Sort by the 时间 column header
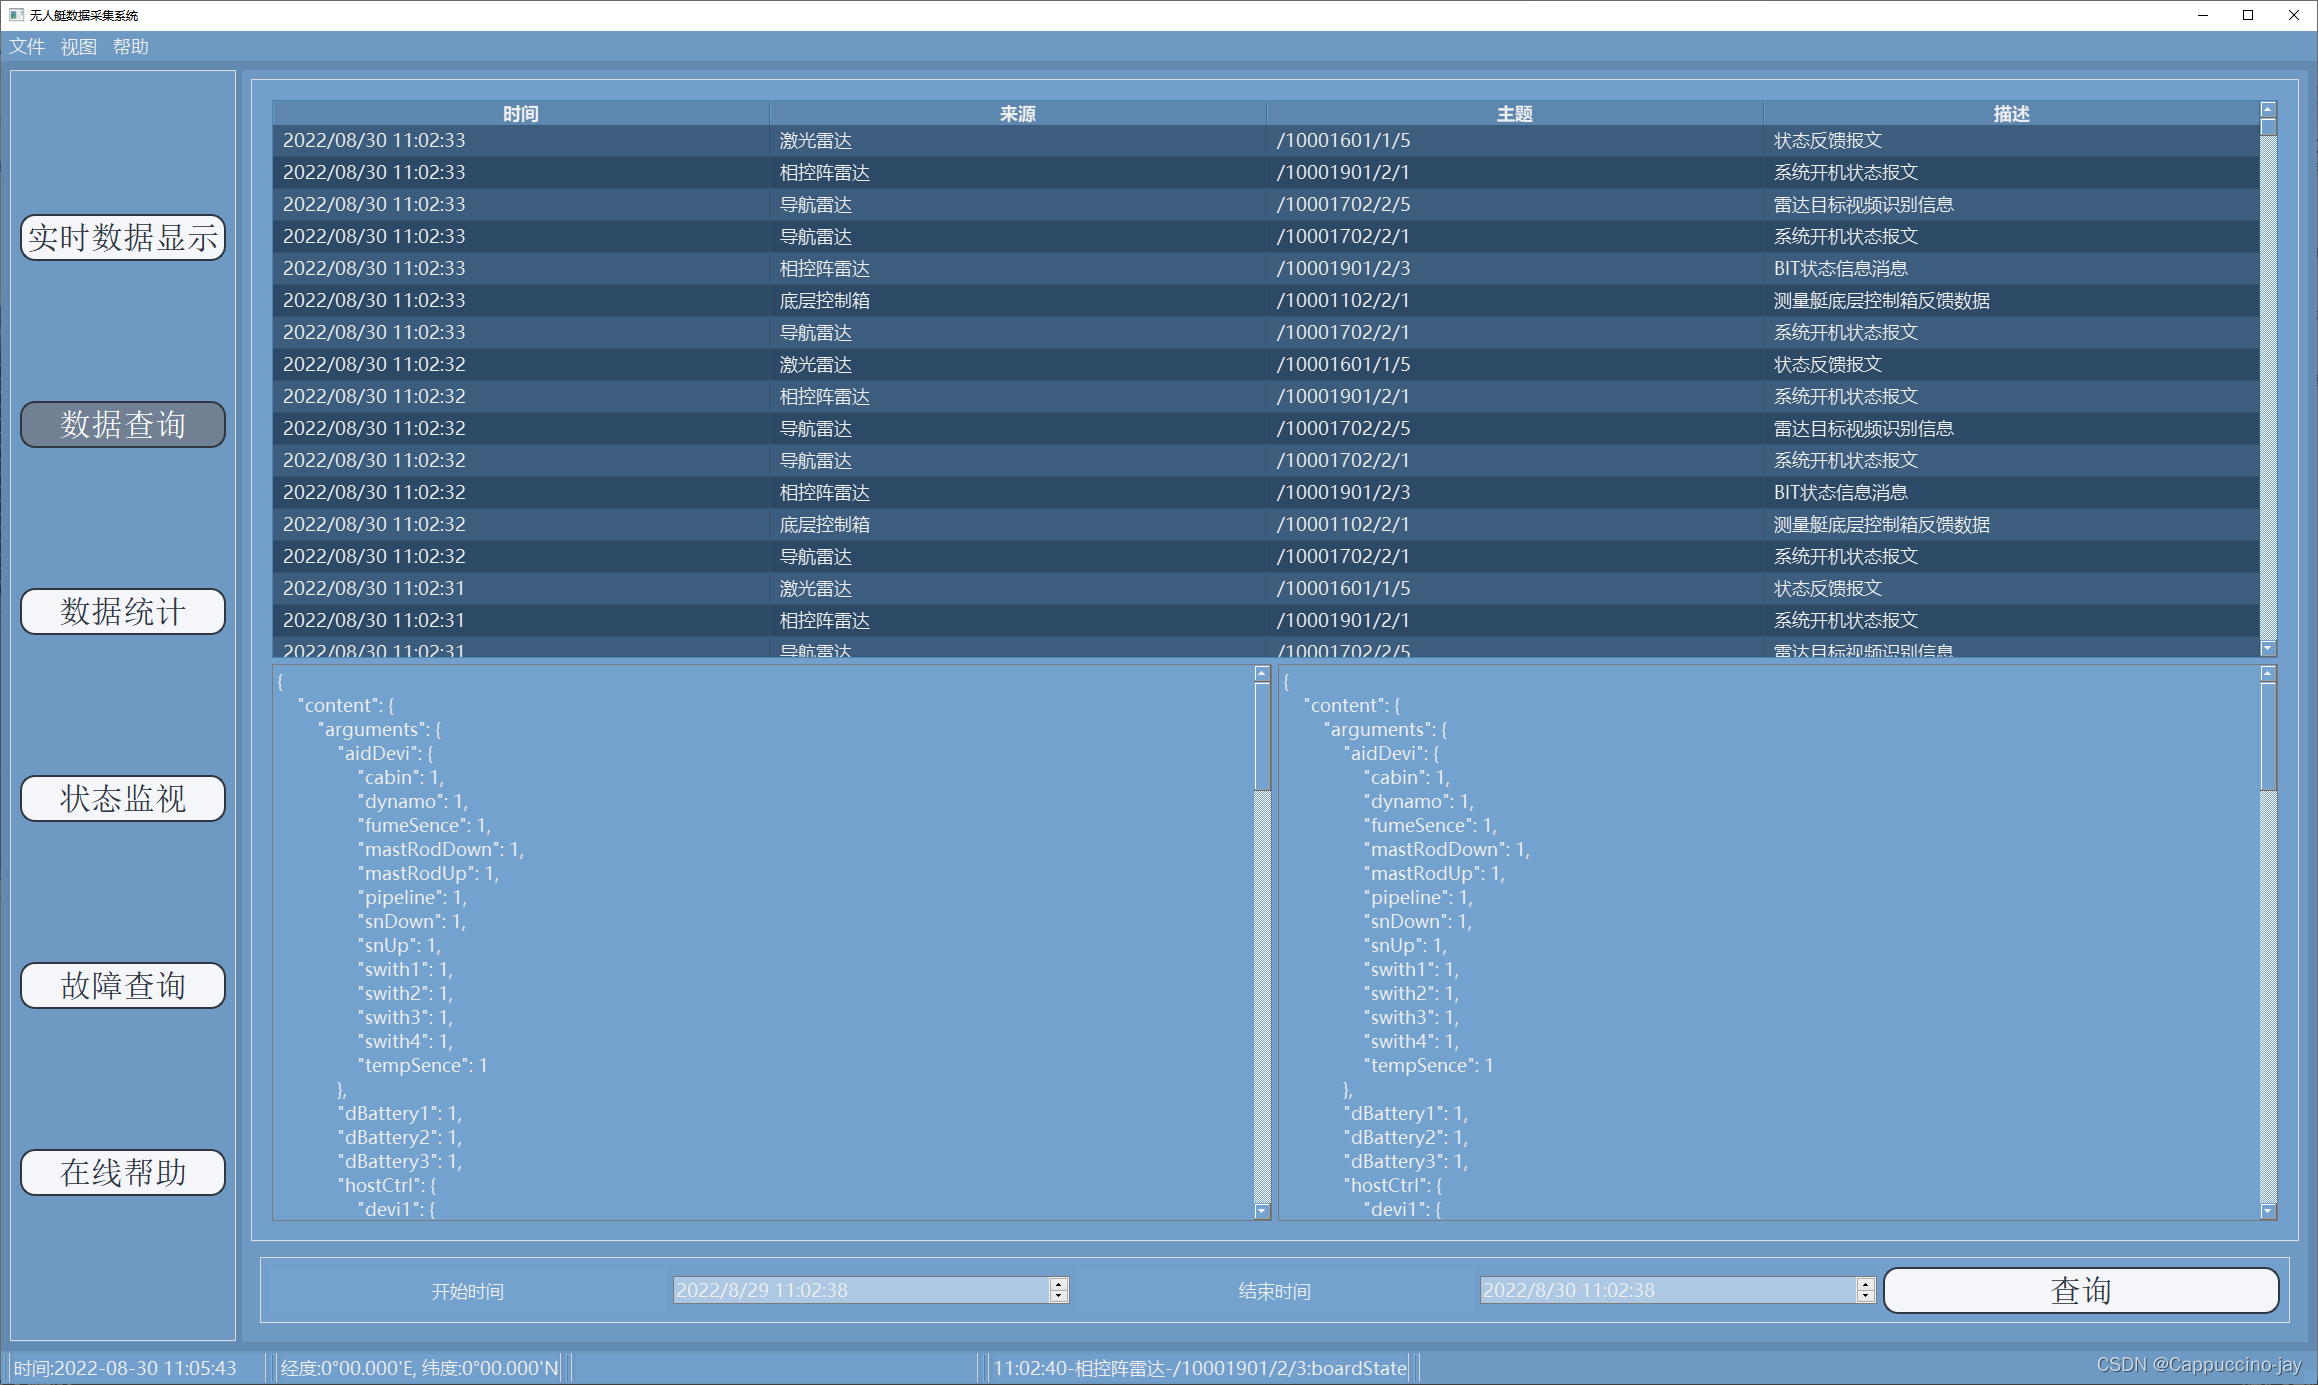This screenshot has height=1385, width=2318. tap(521, 113)
